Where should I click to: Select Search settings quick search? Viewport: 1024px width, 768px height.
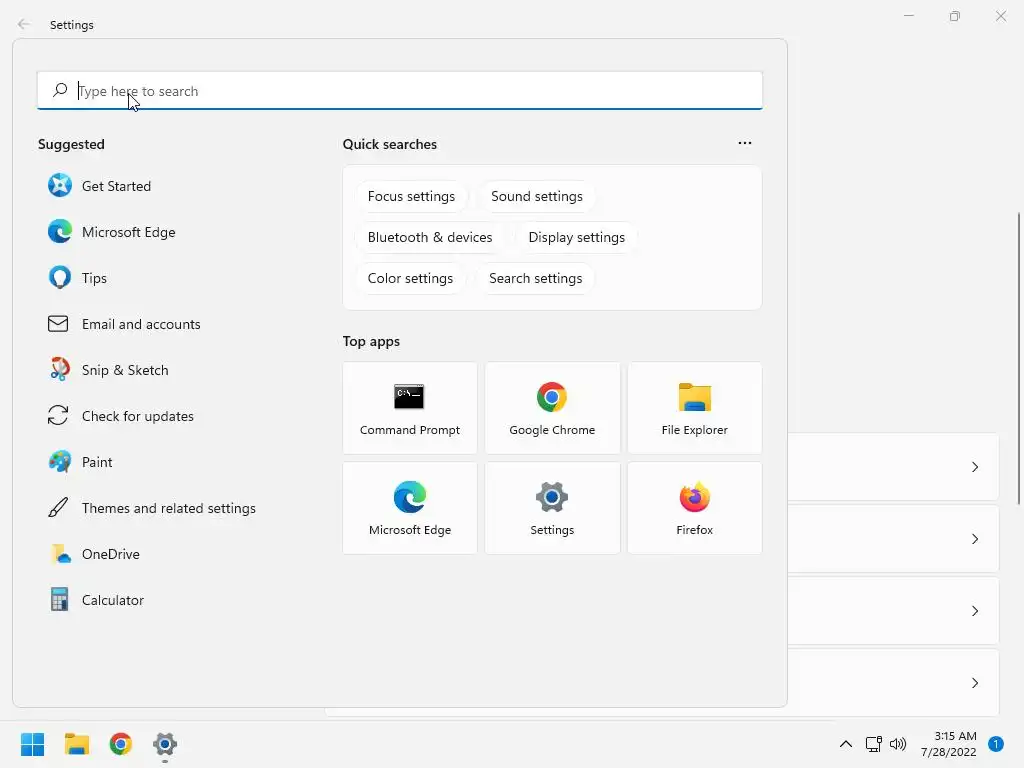tap(536, 278)
